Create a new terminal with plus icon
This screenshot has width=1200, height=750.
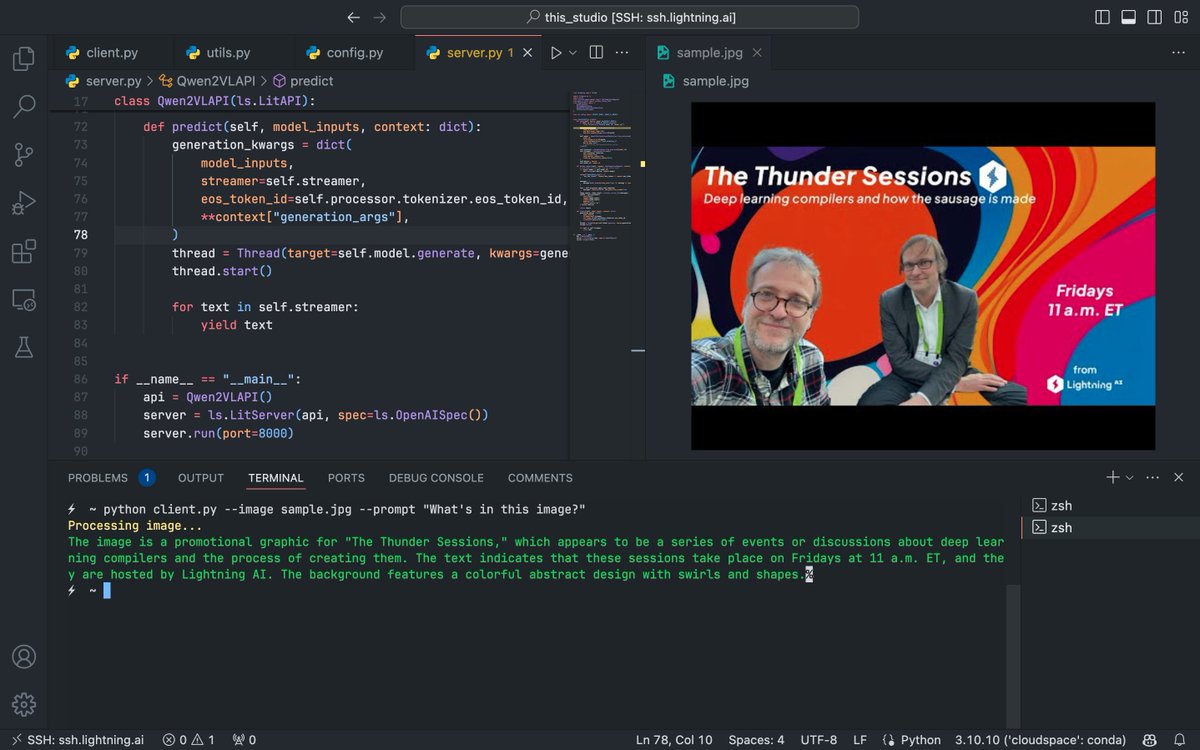(x=1112, y=478)
